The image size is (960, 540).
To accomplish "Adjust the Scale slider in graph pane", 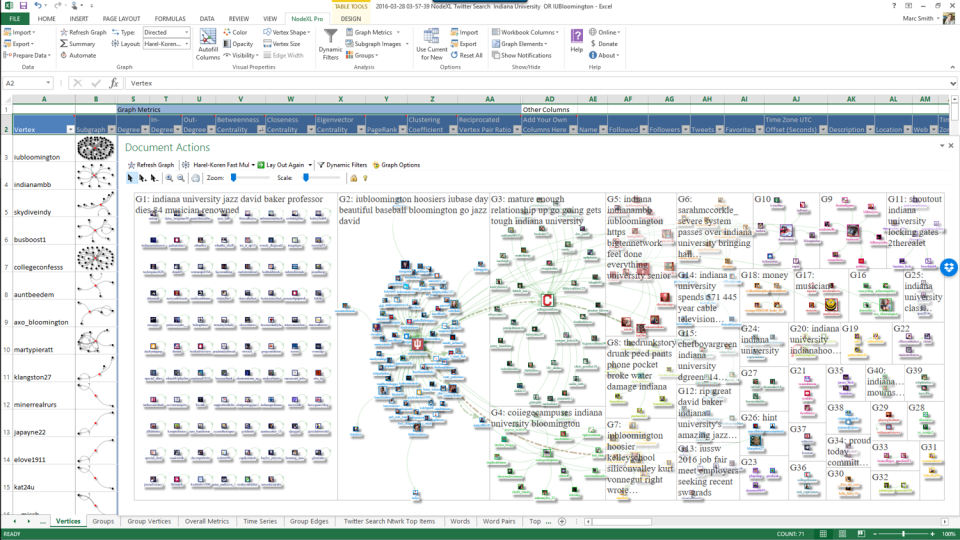I will click(x=306, y=178).
